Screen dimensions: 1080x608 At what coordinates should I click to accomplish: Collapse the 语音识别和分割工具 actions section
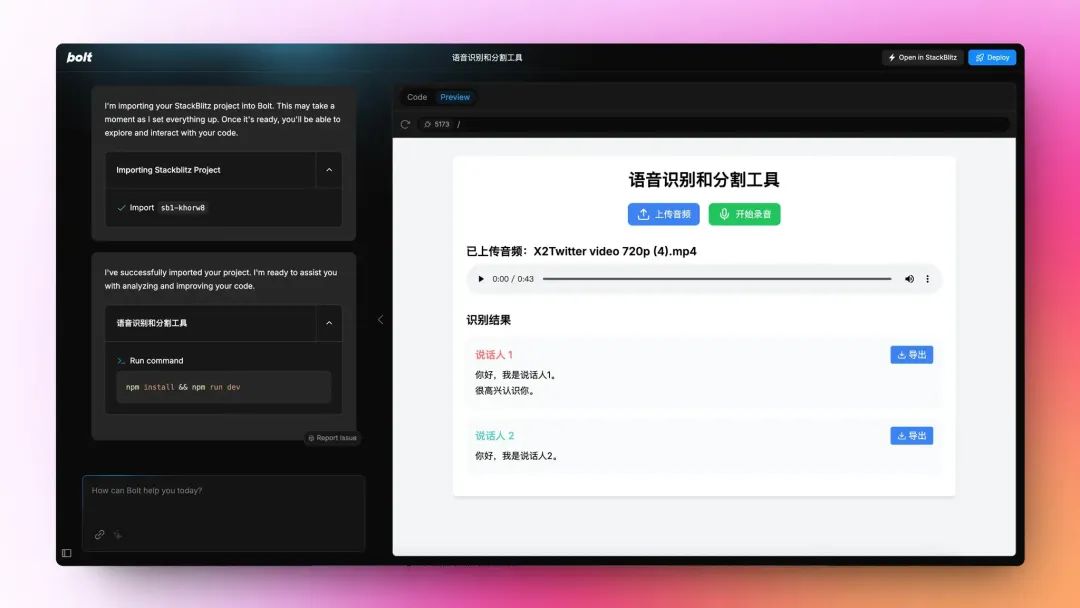click(329, 323)
